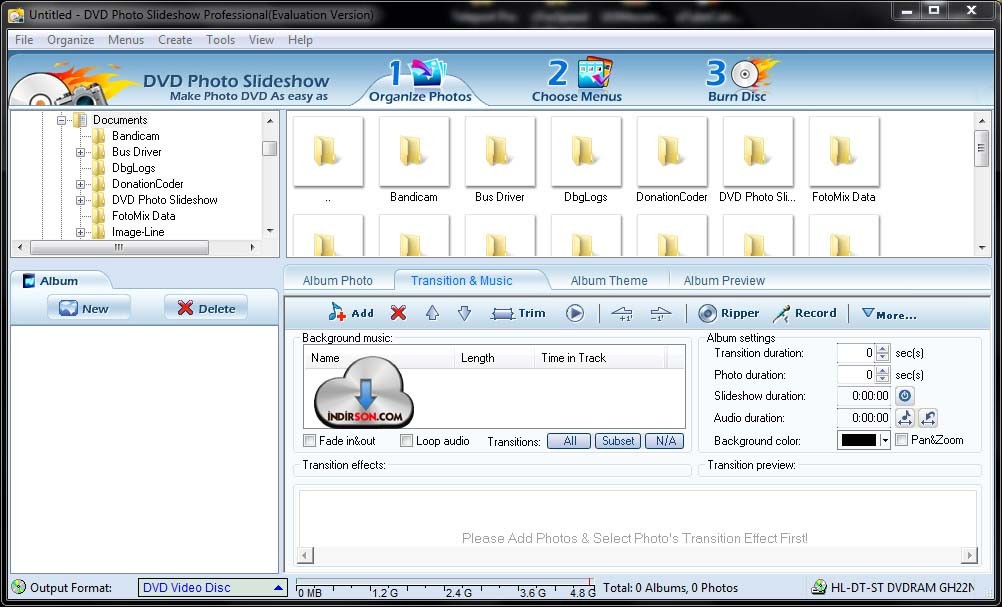Image resolution: width=1002 pixels, height=607 pixels.
Task: Switch to the Album Preview tab
Action: 724,280
